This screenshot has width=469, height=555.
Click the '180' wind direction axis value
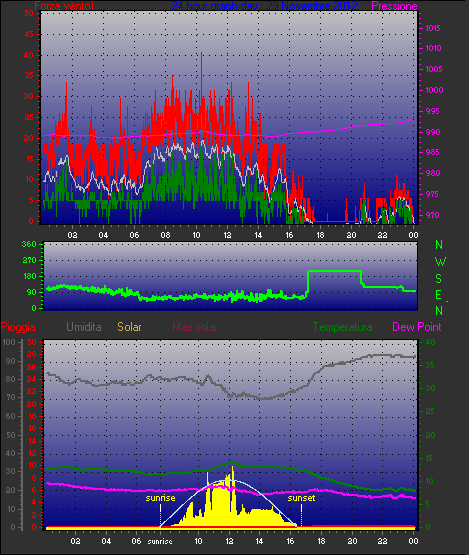click(30, 276)
